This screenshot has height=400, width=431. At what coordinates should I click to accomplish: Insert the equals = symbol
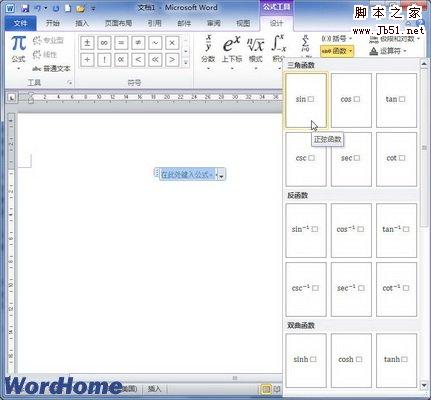(121, 43)
